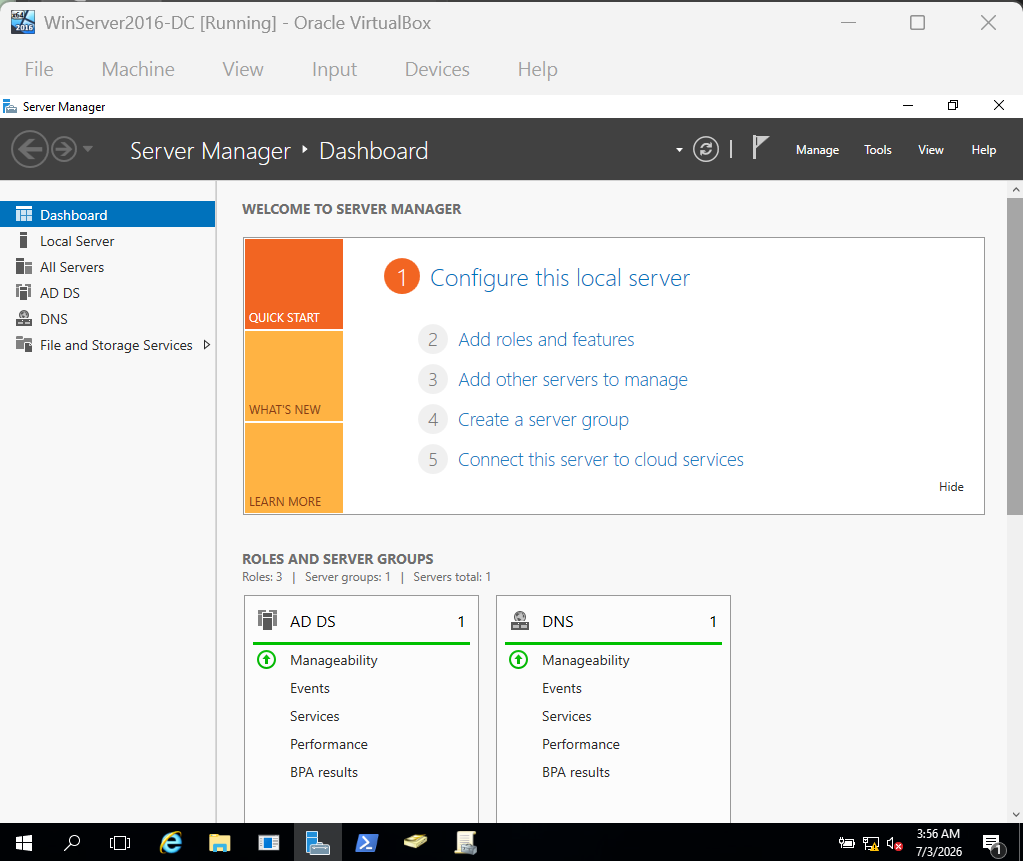Click the AD DS tile role icon
This screenshot has width=1023, height=861.
pyautogui.click(x=267, y=620)
